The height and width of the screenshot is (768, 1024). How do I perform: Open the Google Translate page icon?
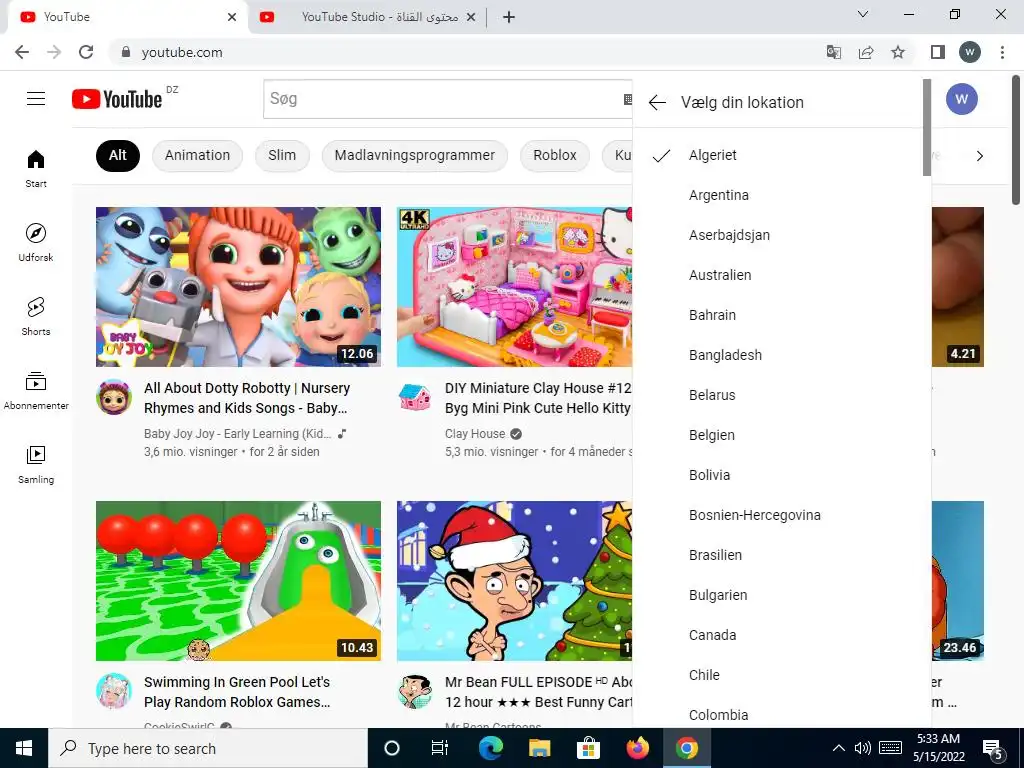(x=833, y=52)
